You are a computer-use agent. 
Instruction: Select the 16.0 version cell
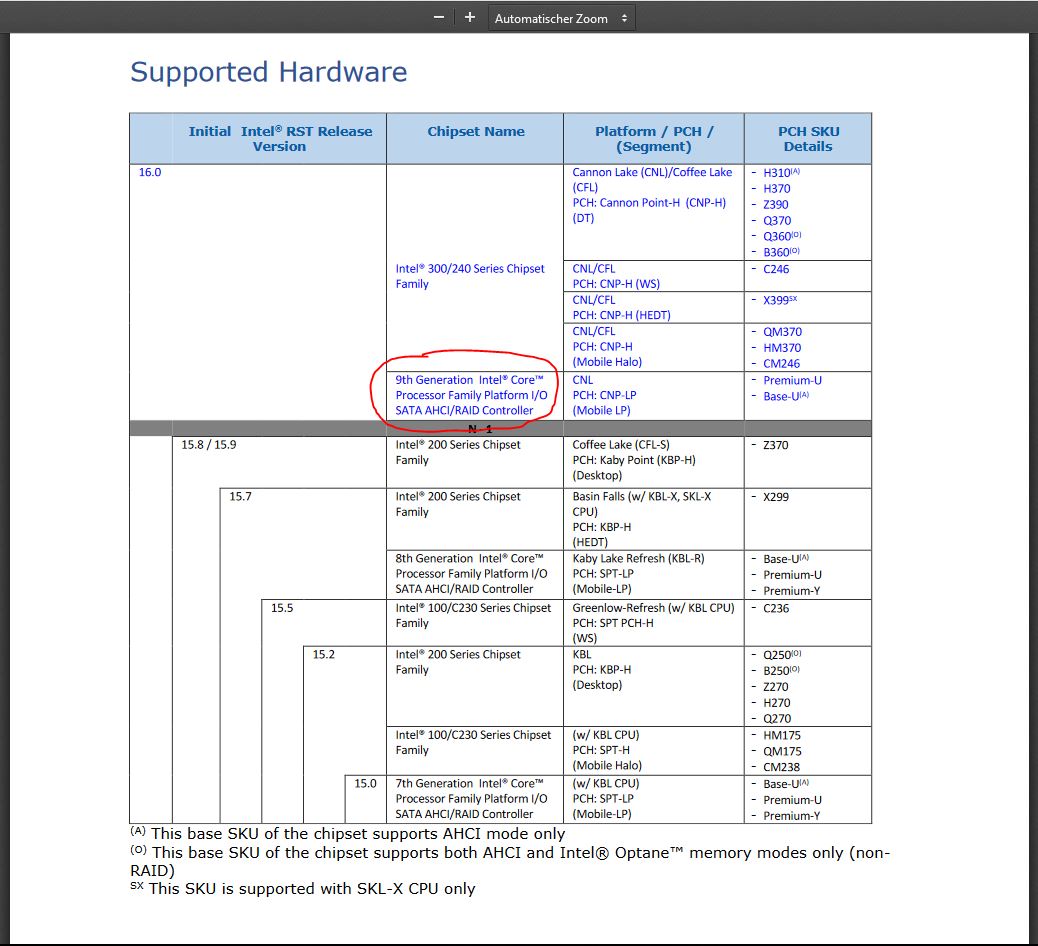pos(150,172)
